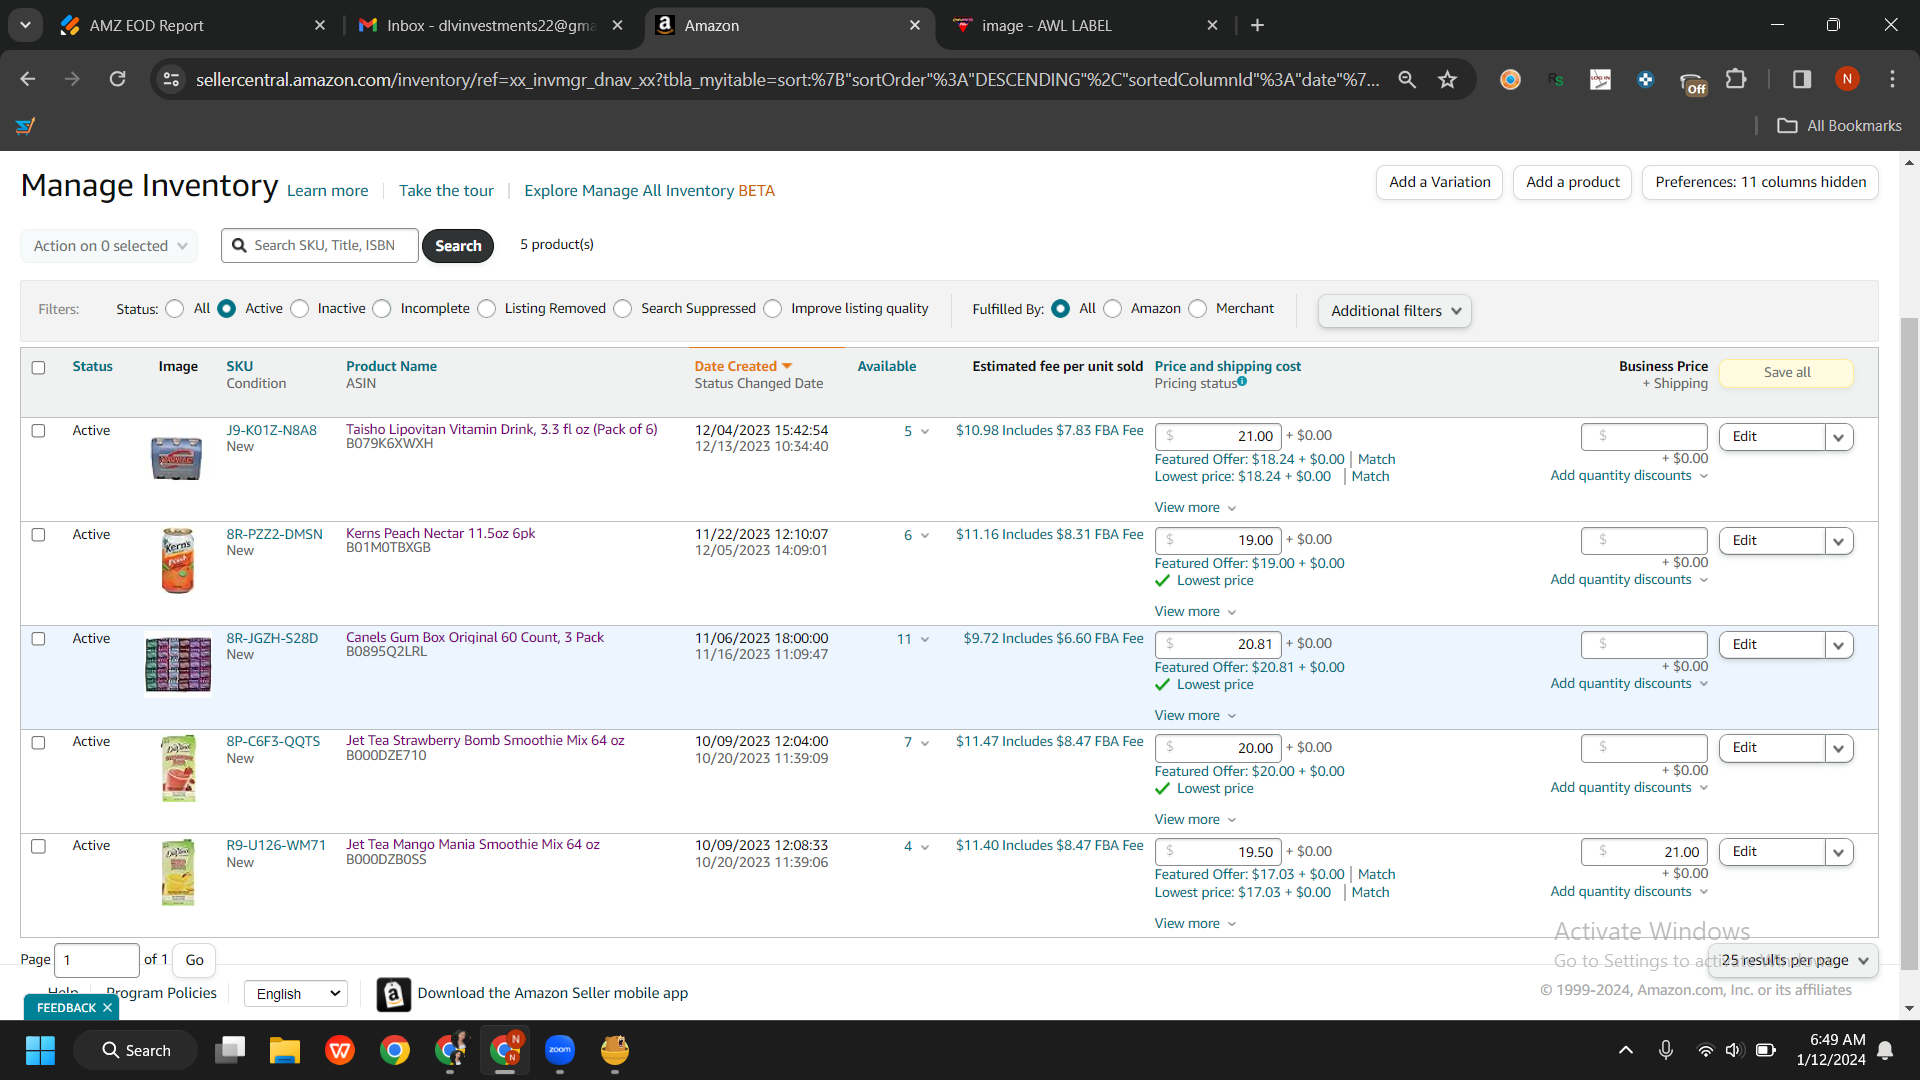Open Edit dropdown arrow for Taisho Lipovitan
The width and height of the screenshot is (1920, 1080).
(x=1838, y=437)
